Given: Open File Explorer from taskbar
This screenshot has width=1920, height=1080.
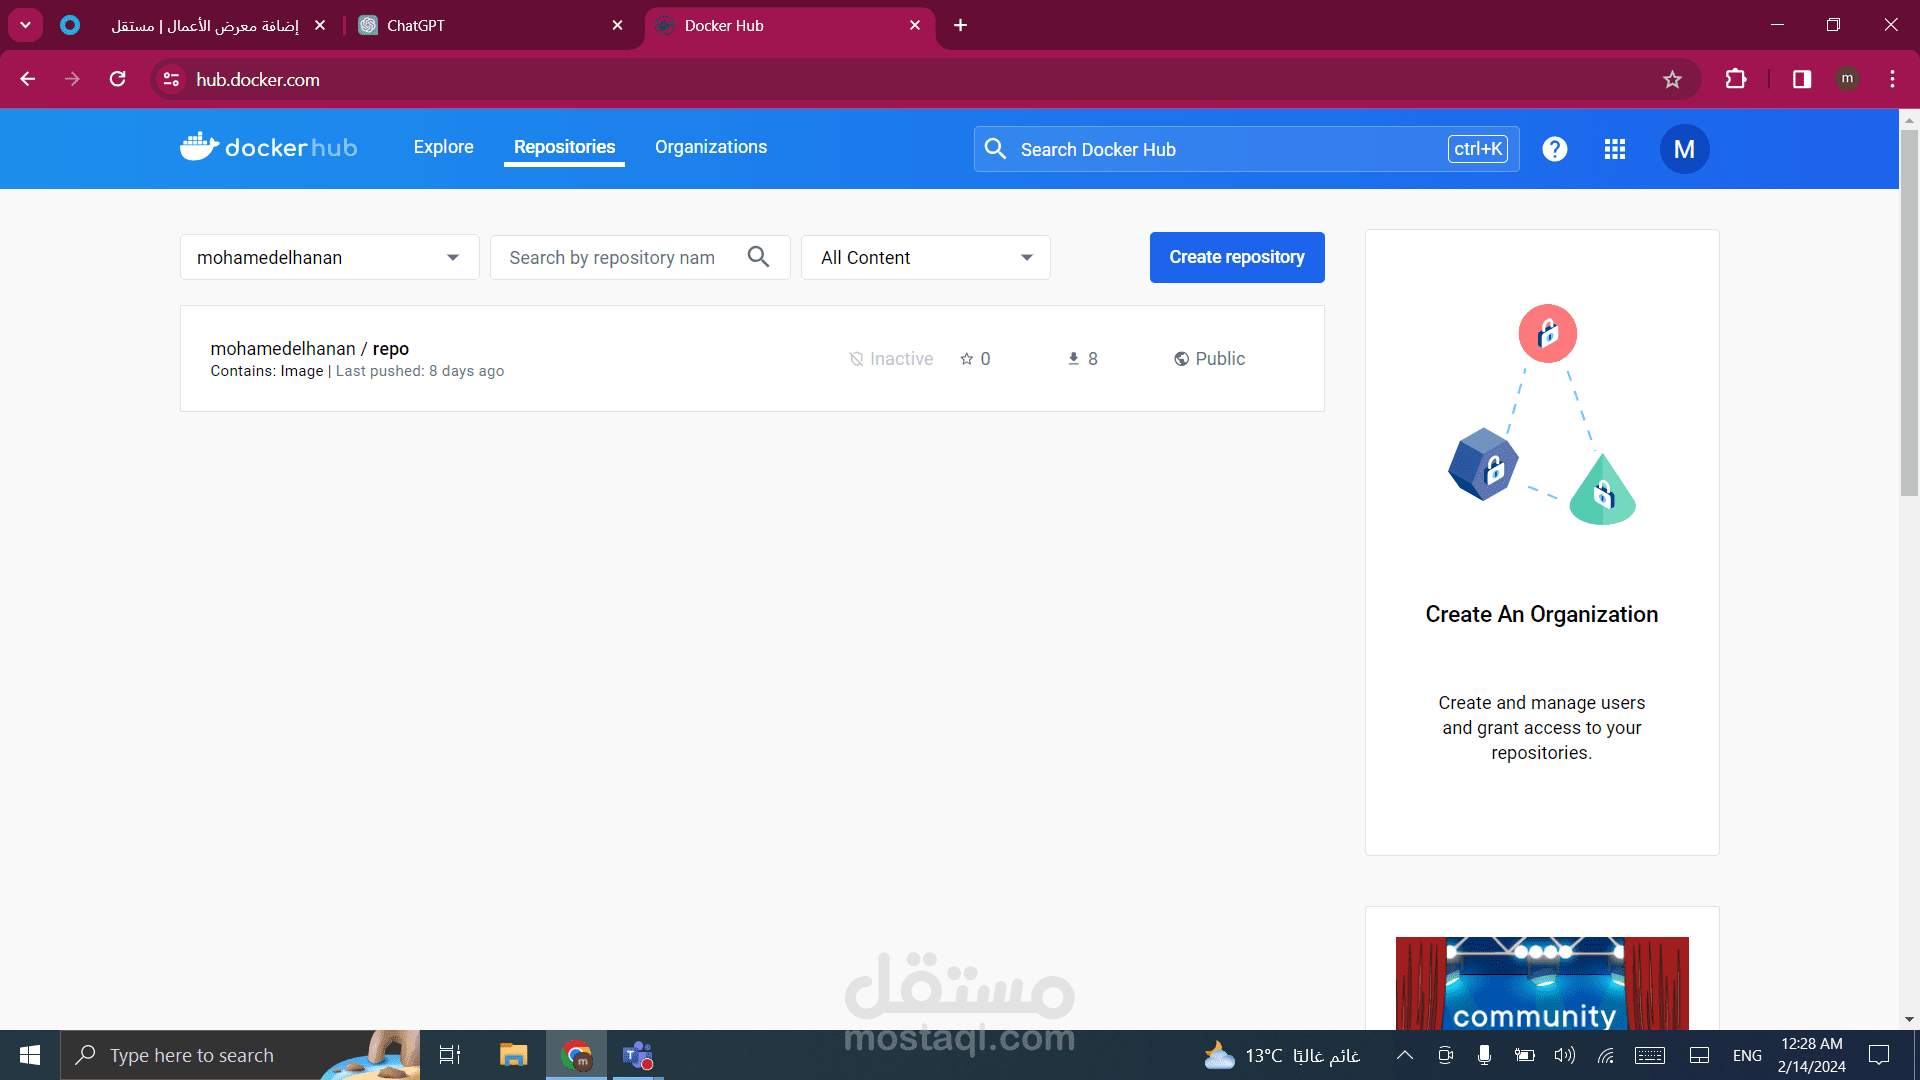Looking at the screenshot, I should pos(513,1055).
